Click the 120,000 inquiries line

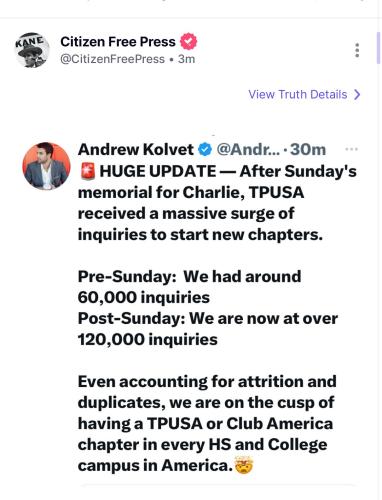(148, 340)
